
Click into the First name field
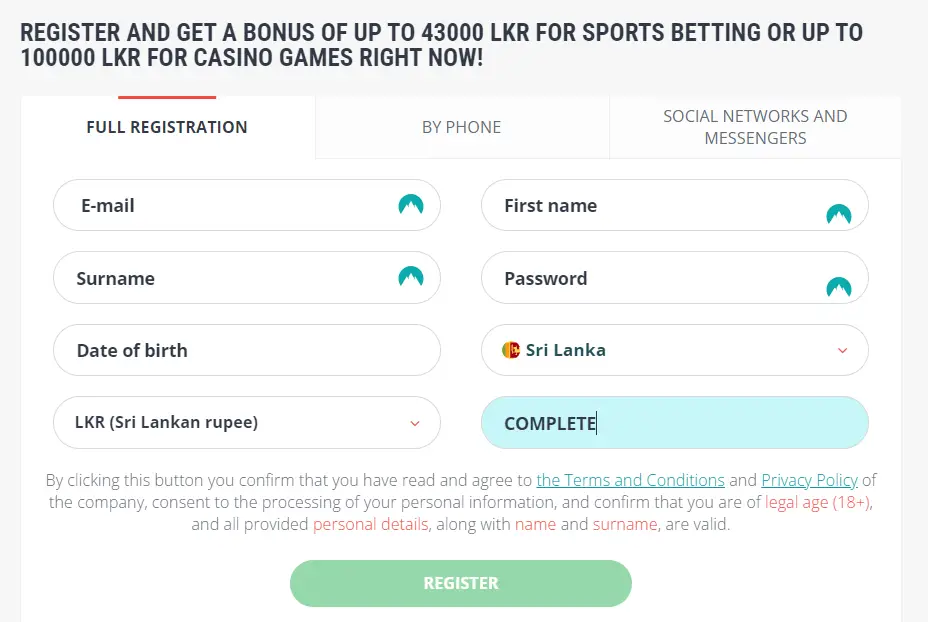point(650,206)
